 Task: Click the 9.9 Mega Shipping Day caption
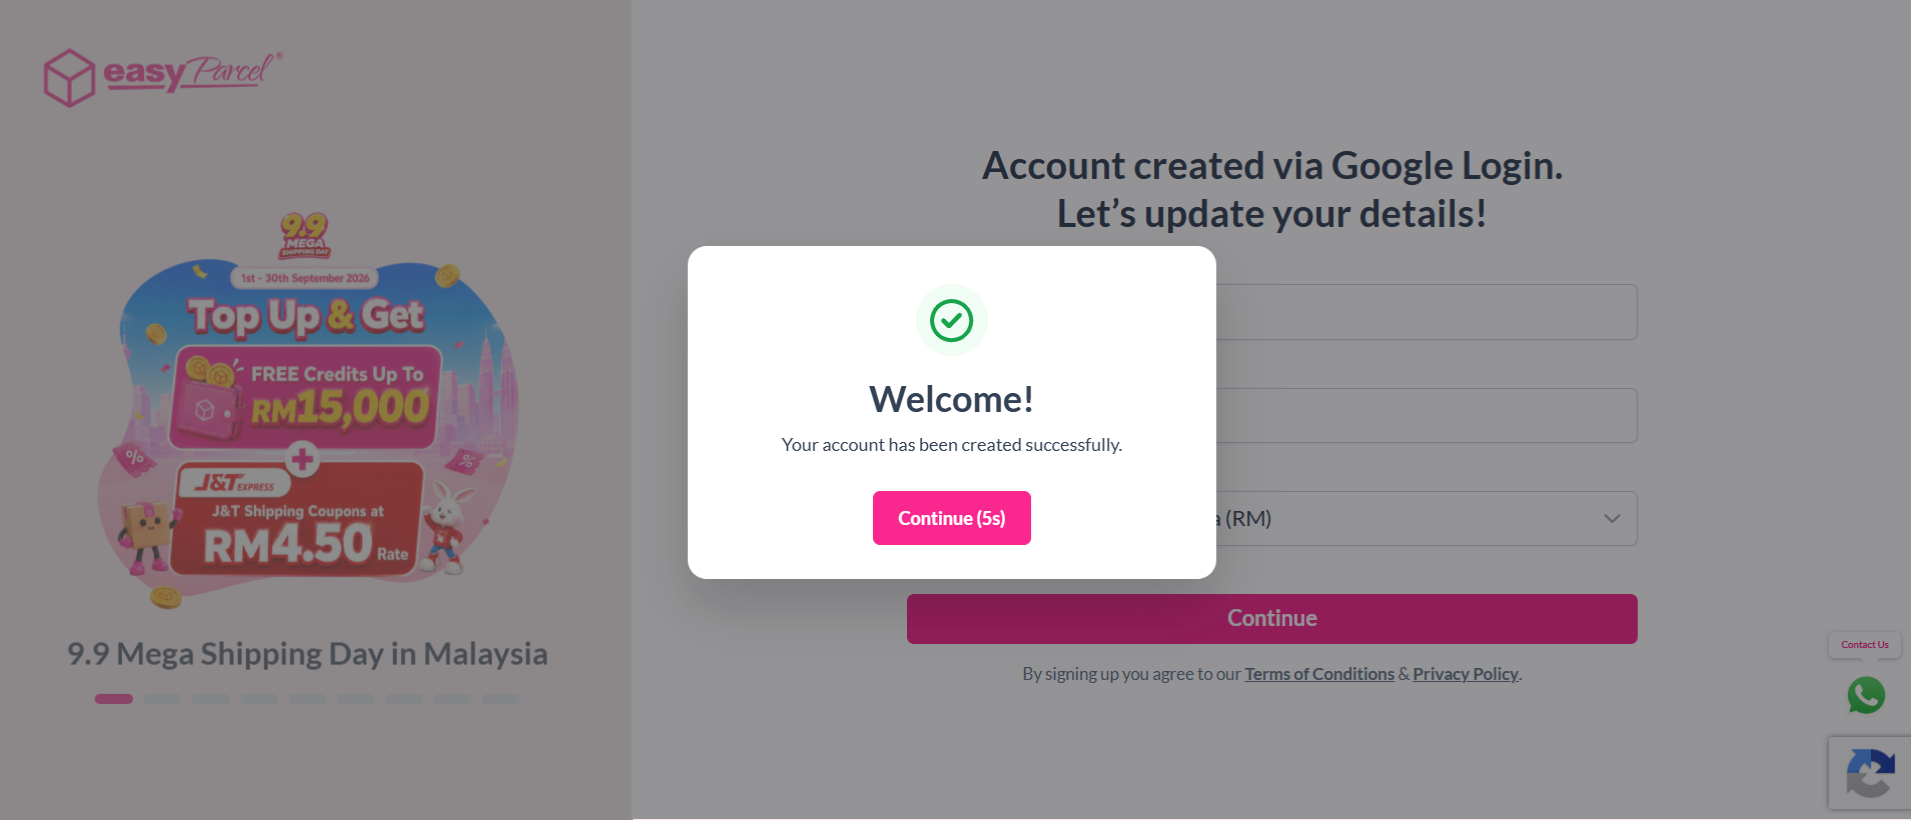(307, 654)
